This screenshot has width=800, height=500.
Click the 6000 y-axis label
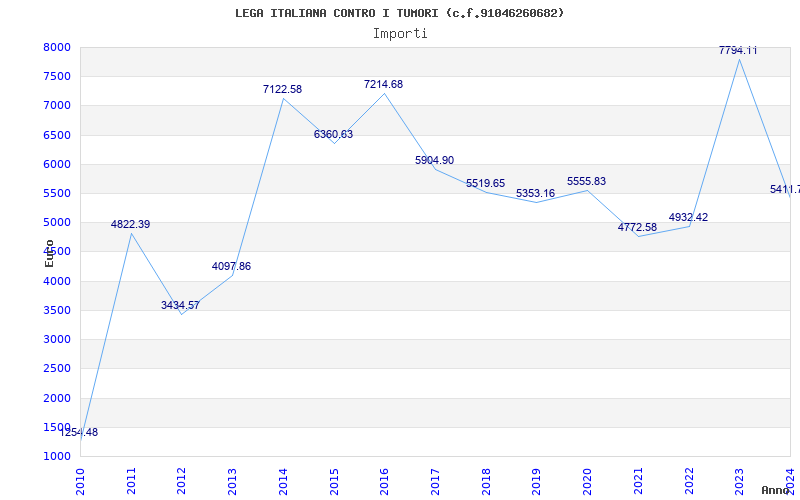[x=57, y=164]
